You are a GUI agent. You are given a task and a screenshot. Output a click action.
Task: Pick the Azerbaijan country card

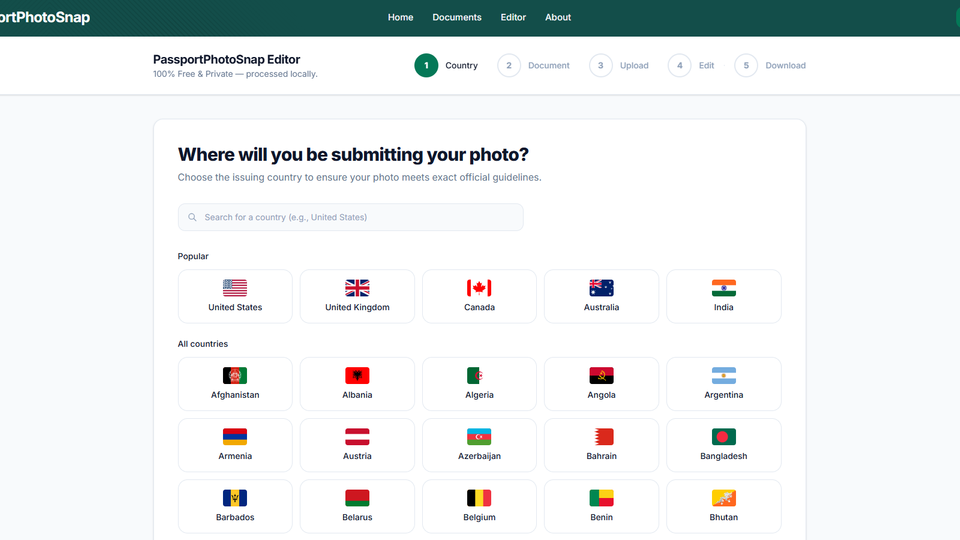pyautogui.click(x=479, y=445)
